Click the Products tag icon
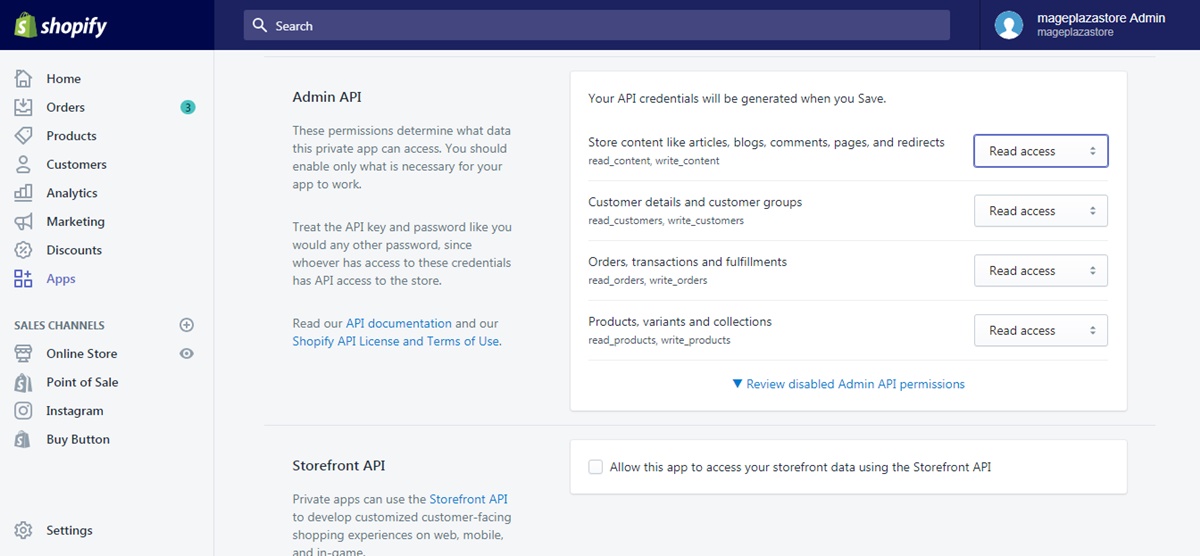Viewport: 1200px width, 556px height. (23, 136)
